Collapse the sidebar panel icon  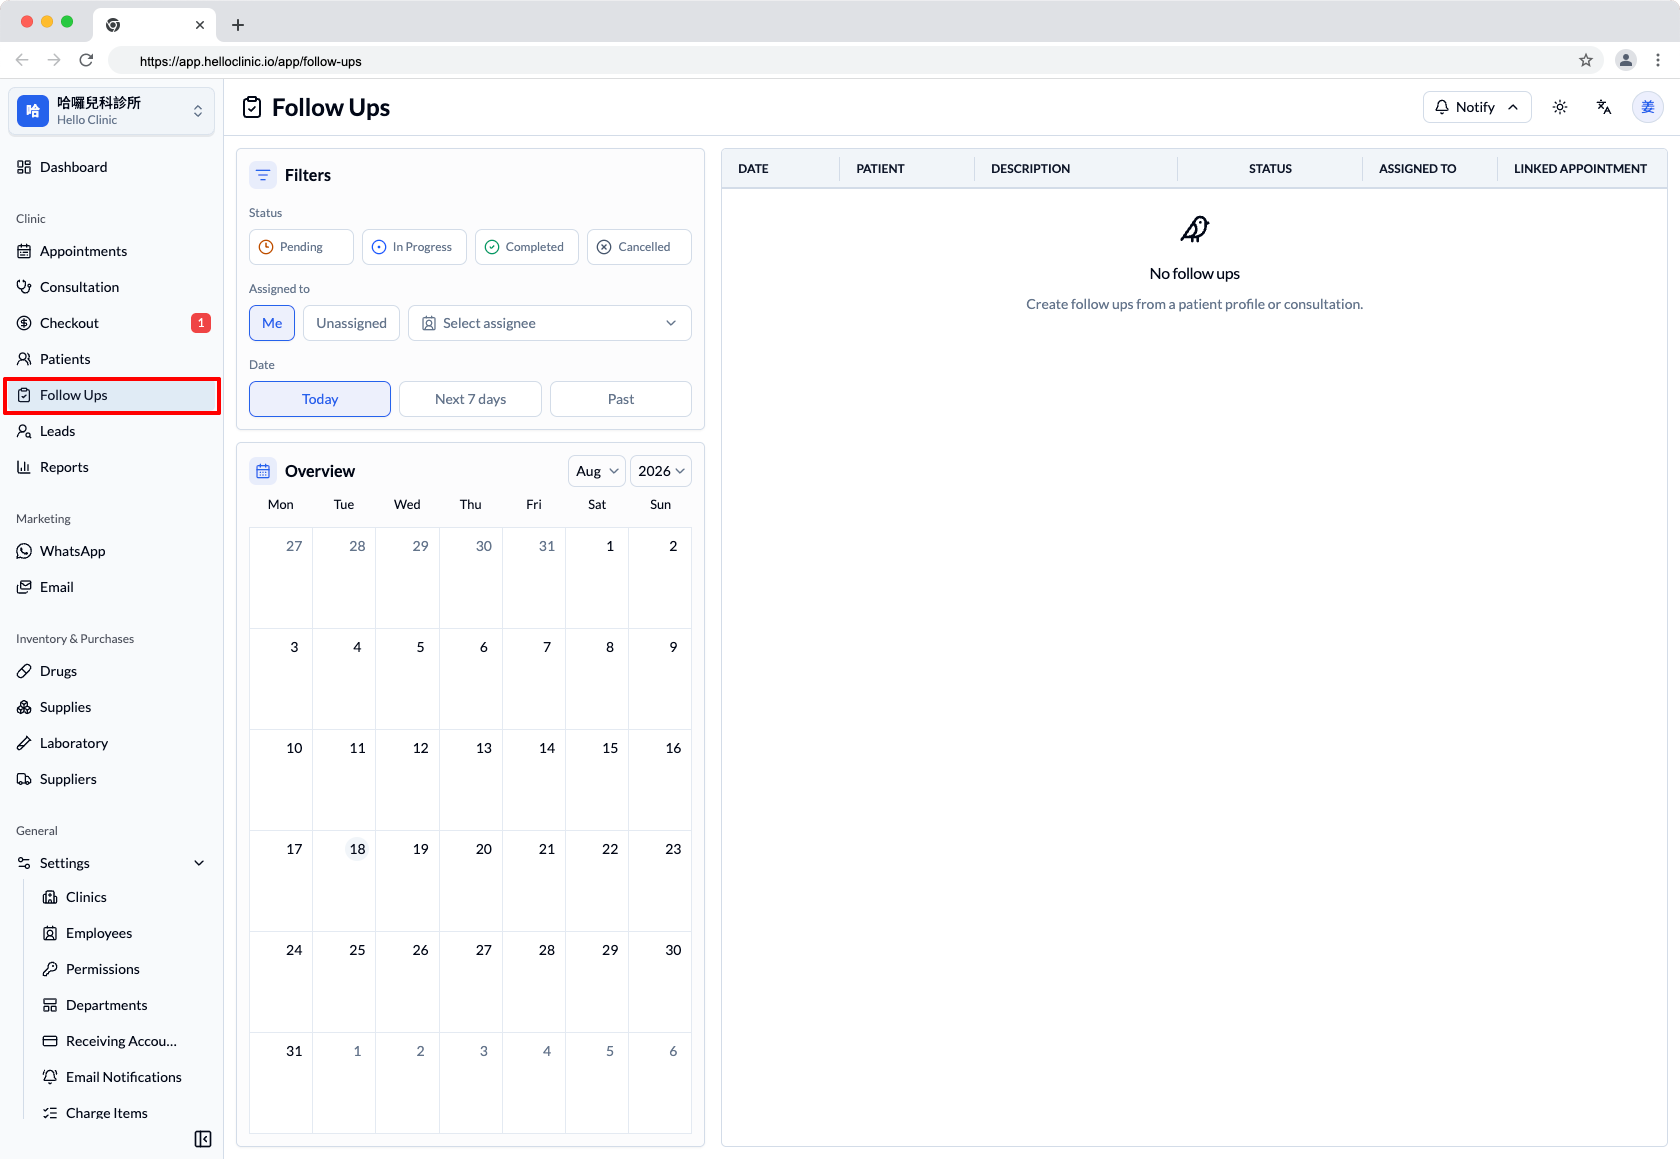(203, 1139)
